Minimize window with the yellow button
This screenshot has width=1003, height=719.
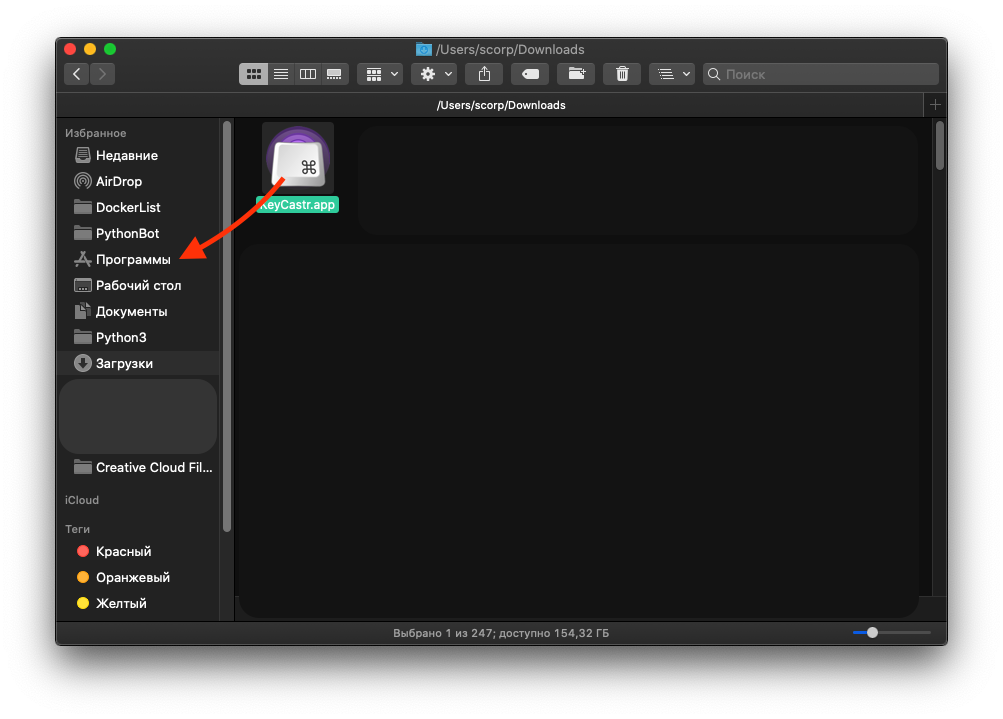(90, 49)
